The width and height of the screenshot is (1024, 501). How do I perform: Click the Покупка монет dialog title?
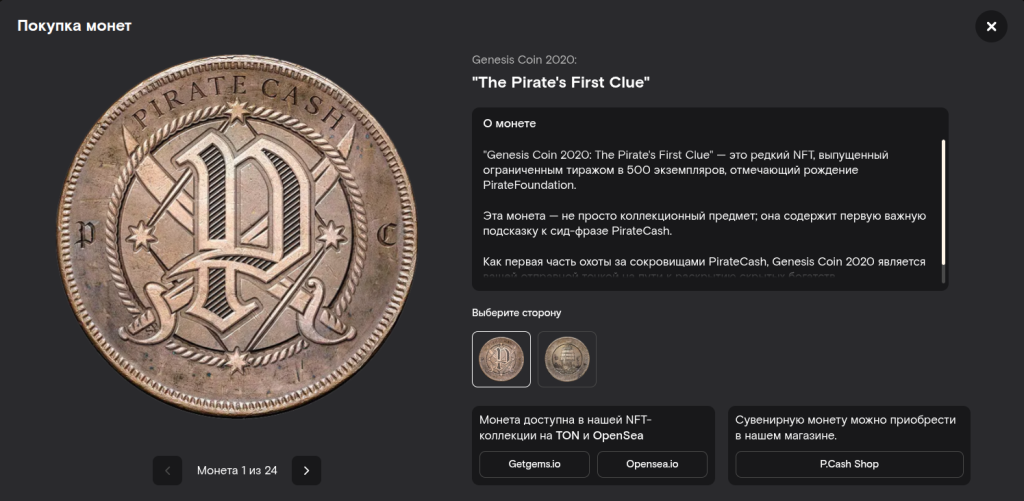(74, 25)
